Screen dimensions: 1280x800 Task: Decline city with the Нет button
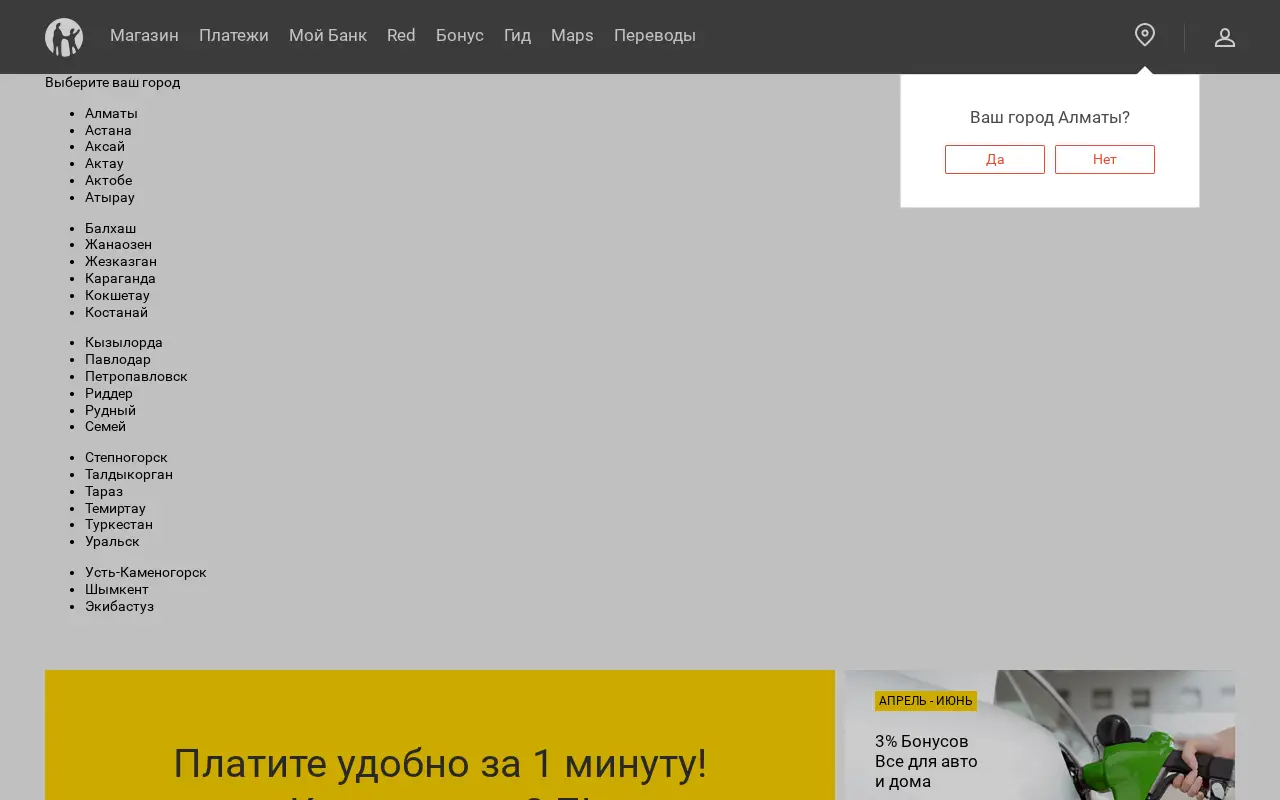(1105, 159)
